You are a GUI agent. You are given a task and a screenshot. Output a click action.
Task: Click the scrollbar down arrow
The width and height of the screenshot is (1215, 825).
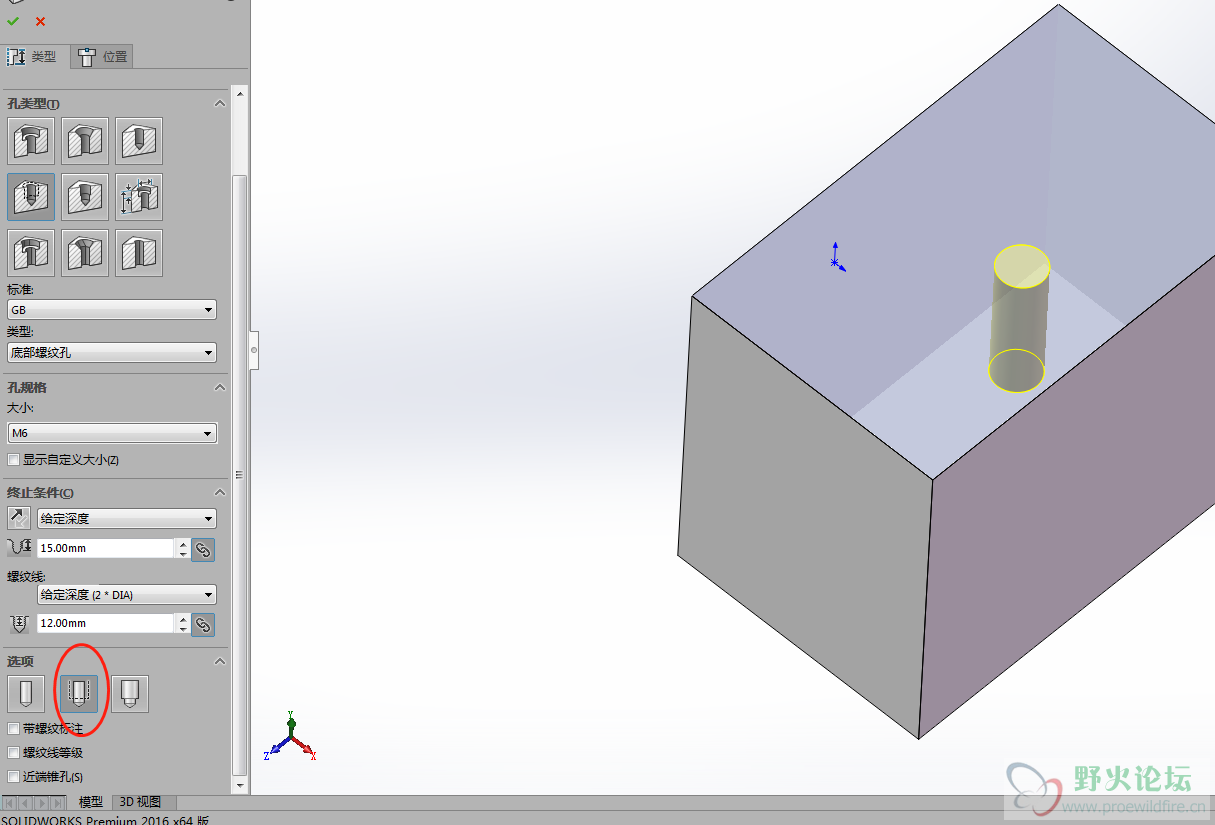pyautogui.click(x=239, y=787)
